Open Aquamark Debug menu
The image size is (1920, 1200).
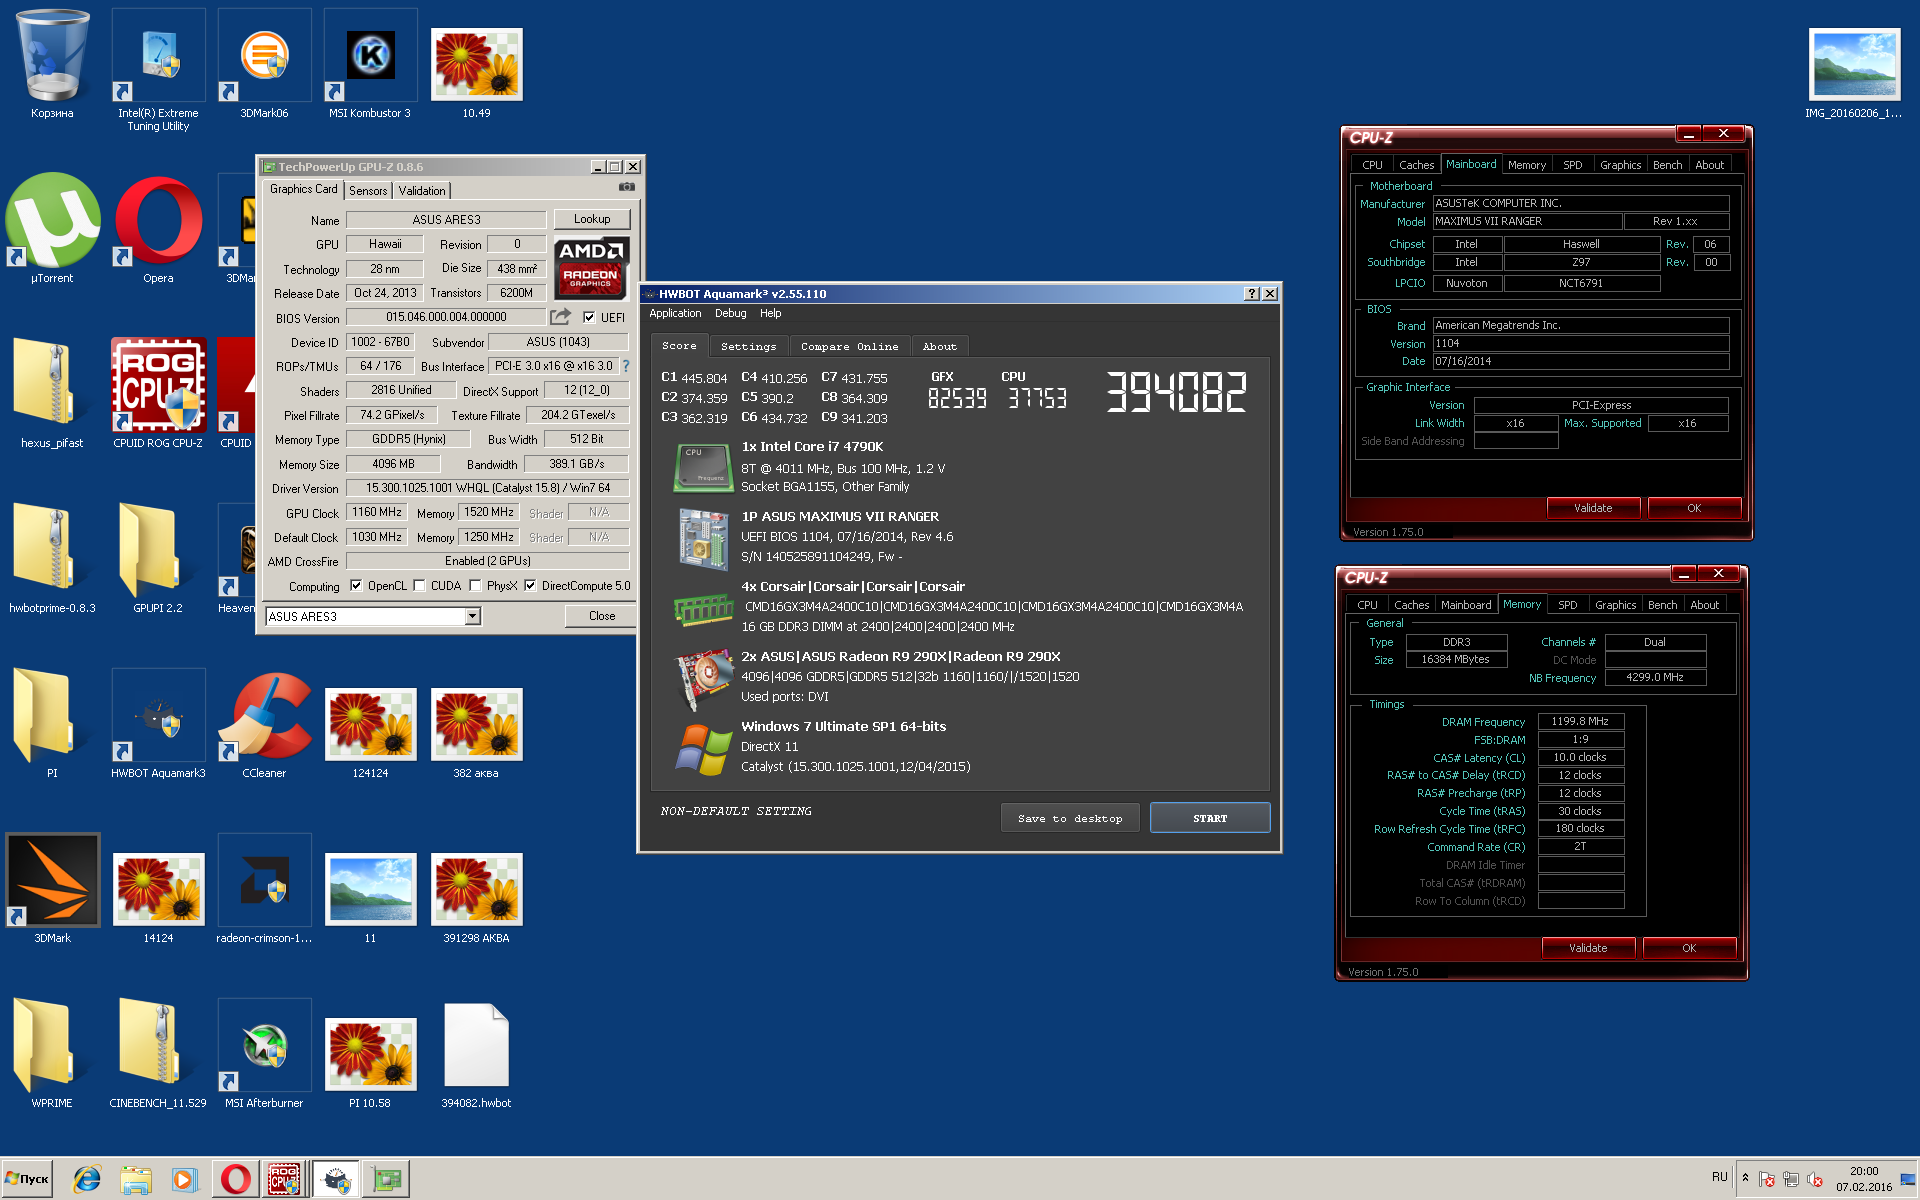click(730, 313)
